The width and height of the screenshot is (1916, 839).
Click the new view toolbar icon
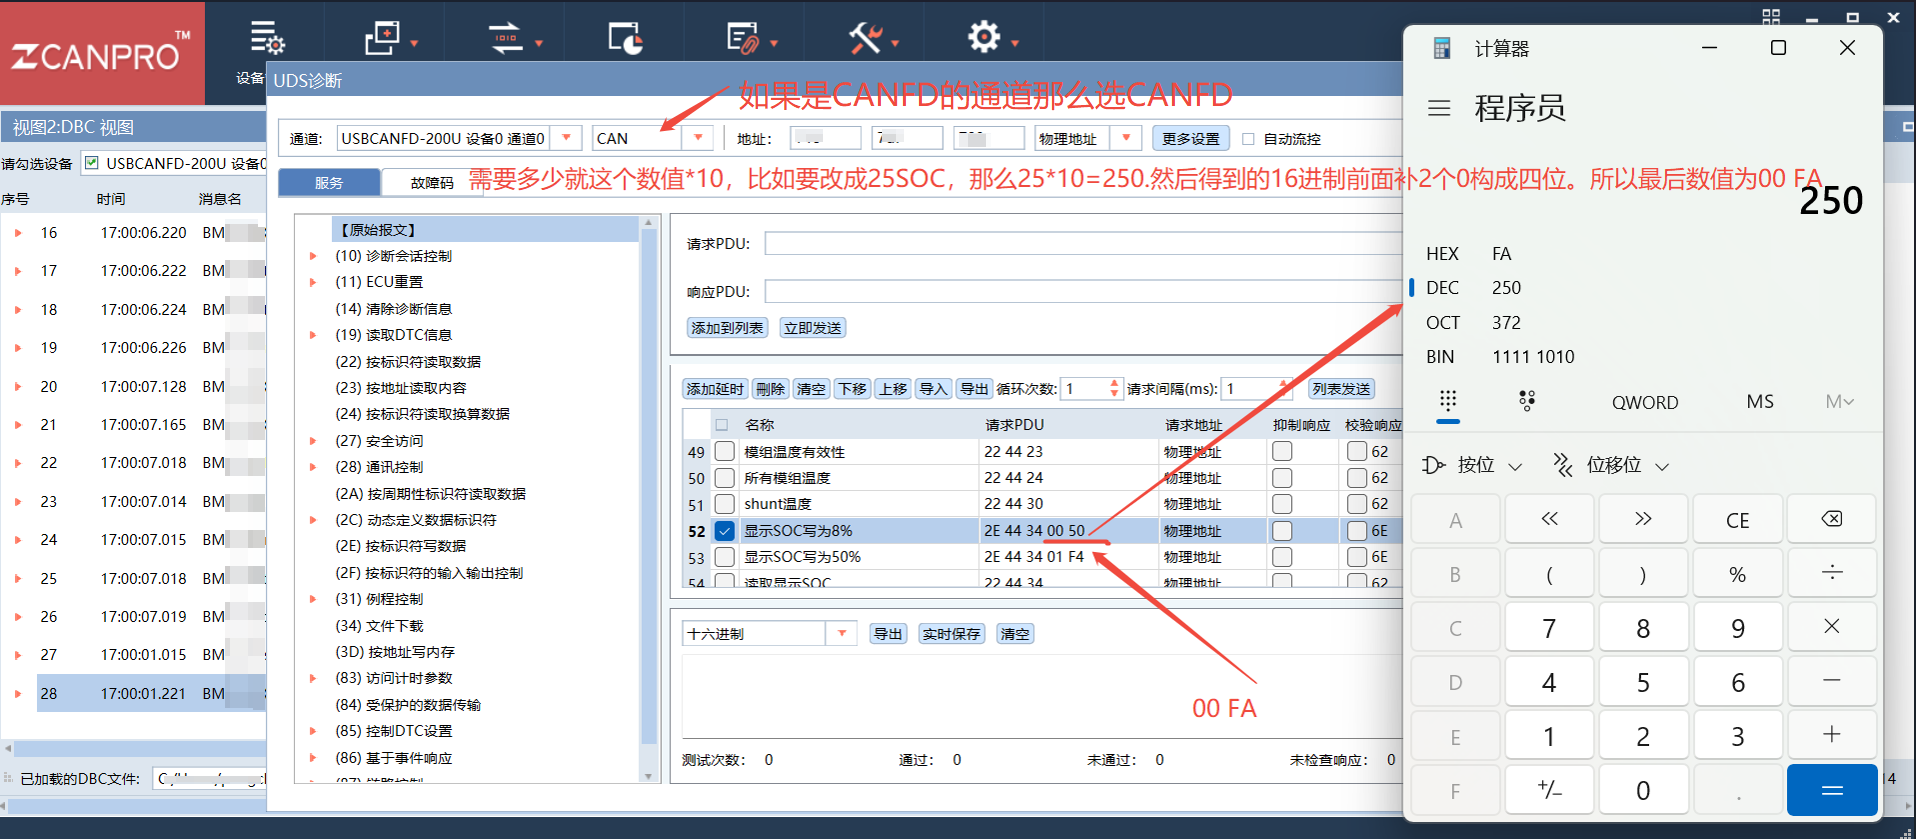click(x=382, y=38)
